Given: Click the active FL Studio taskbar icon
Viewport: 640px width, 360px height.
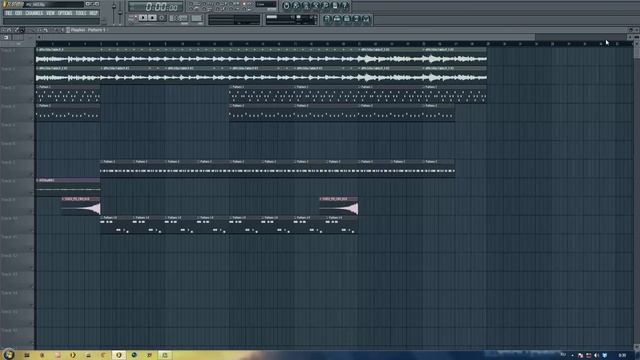Looking at the screenshot, I should click(119, 355).
